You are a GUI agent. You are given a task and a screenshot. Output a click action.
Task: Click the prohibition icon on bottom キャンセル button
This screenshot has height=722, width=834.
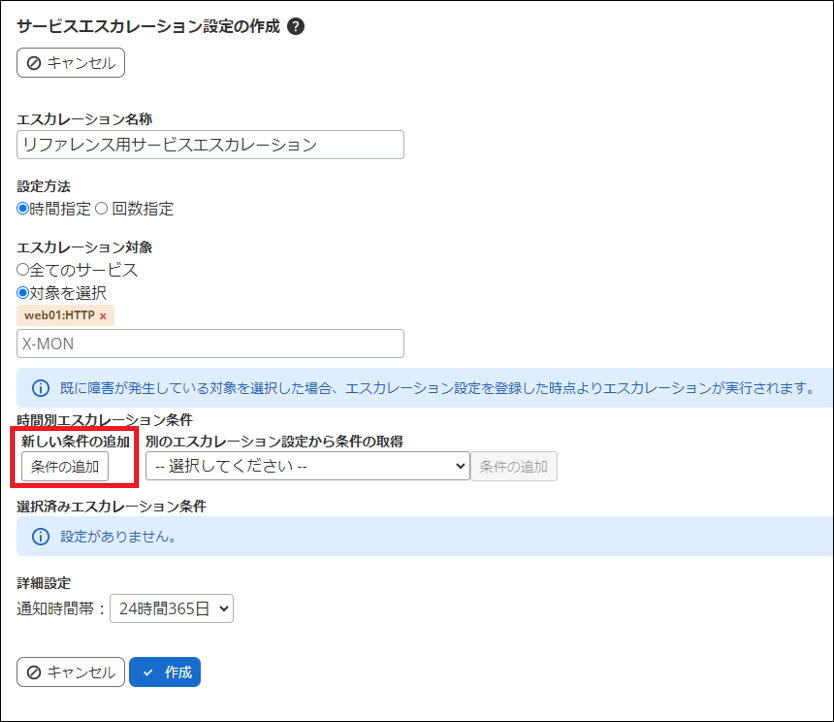click(34, 672)
